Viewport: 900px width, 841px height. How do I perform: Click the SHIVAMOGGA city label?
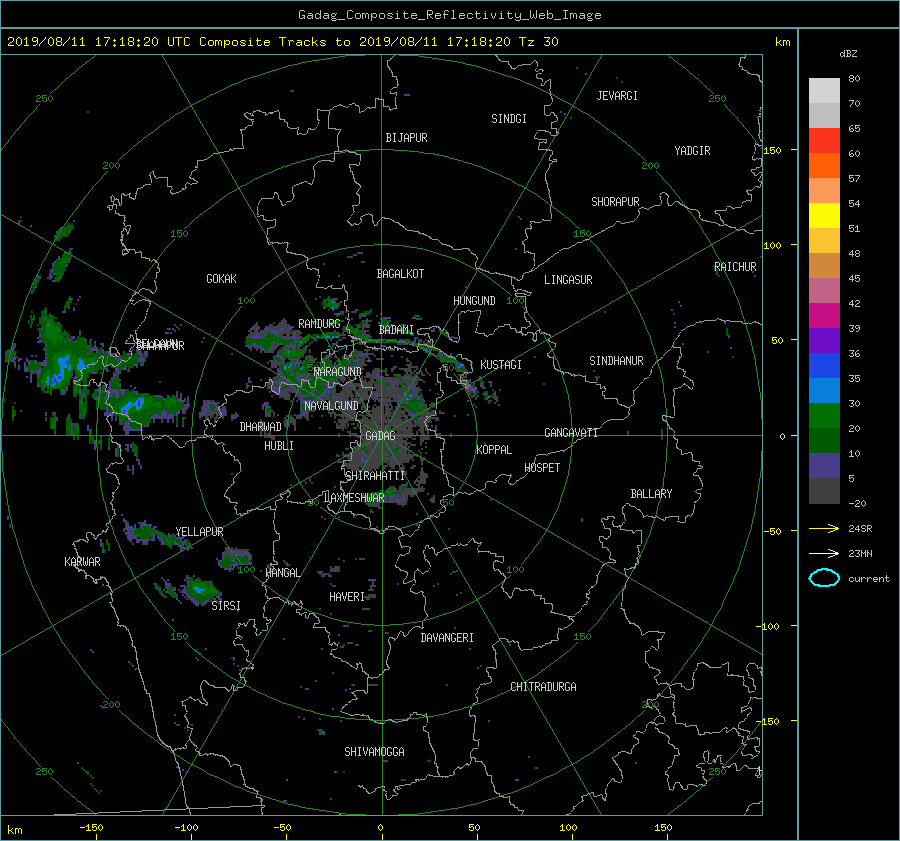tap(374, 751)
